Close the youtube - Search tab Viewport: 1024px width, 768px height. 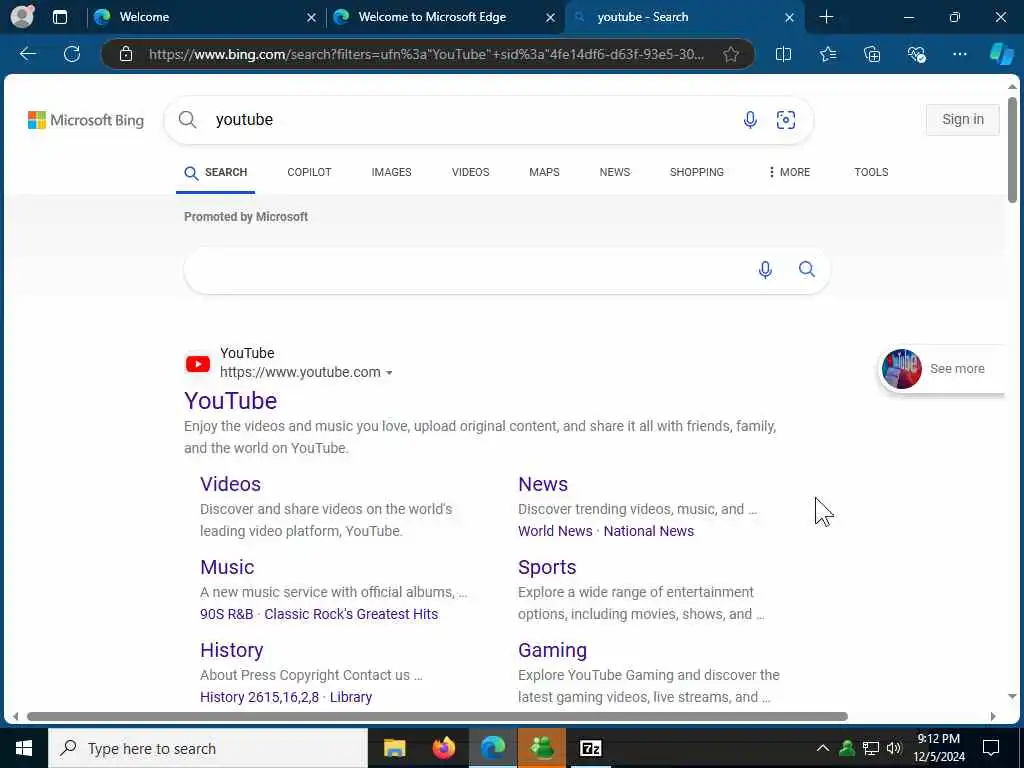coord(789,18)
